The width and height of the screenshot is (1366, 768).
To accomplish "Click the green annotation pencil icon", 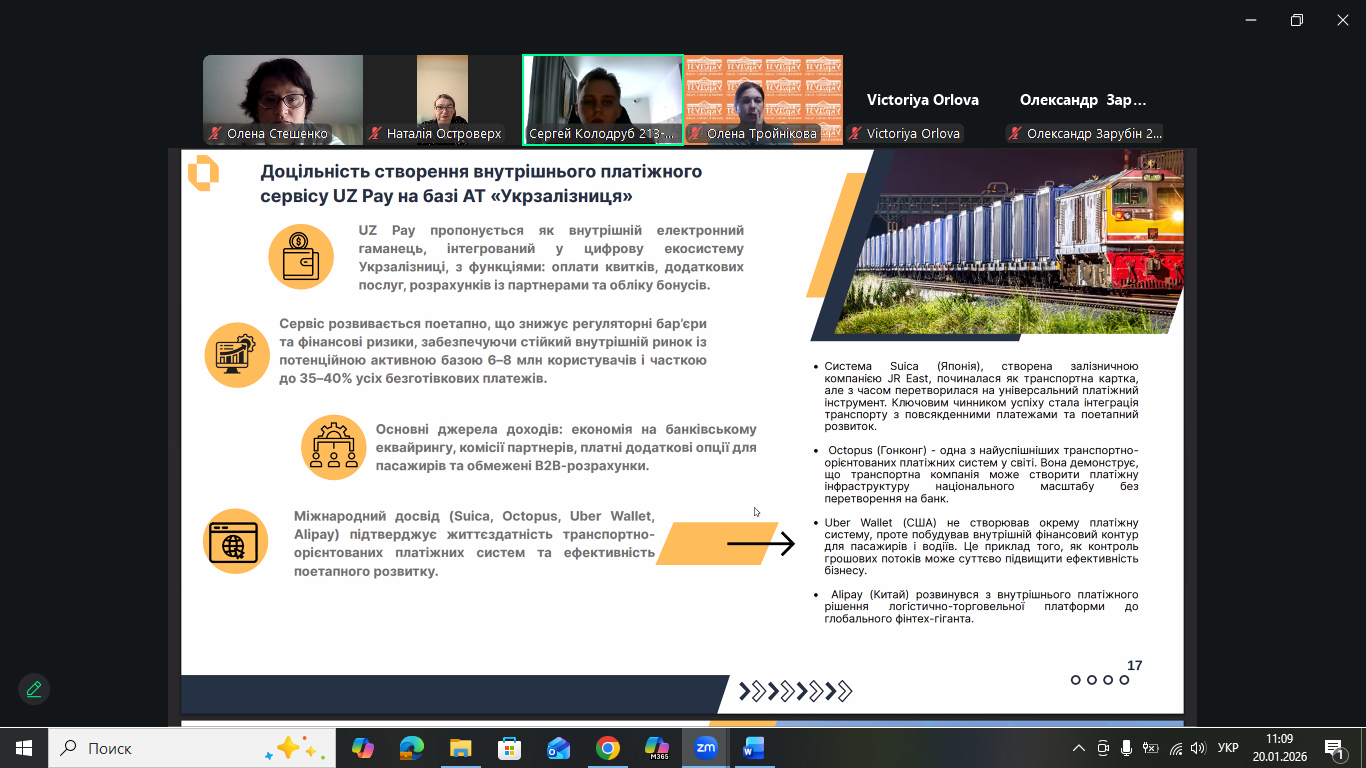I will 34,689.
